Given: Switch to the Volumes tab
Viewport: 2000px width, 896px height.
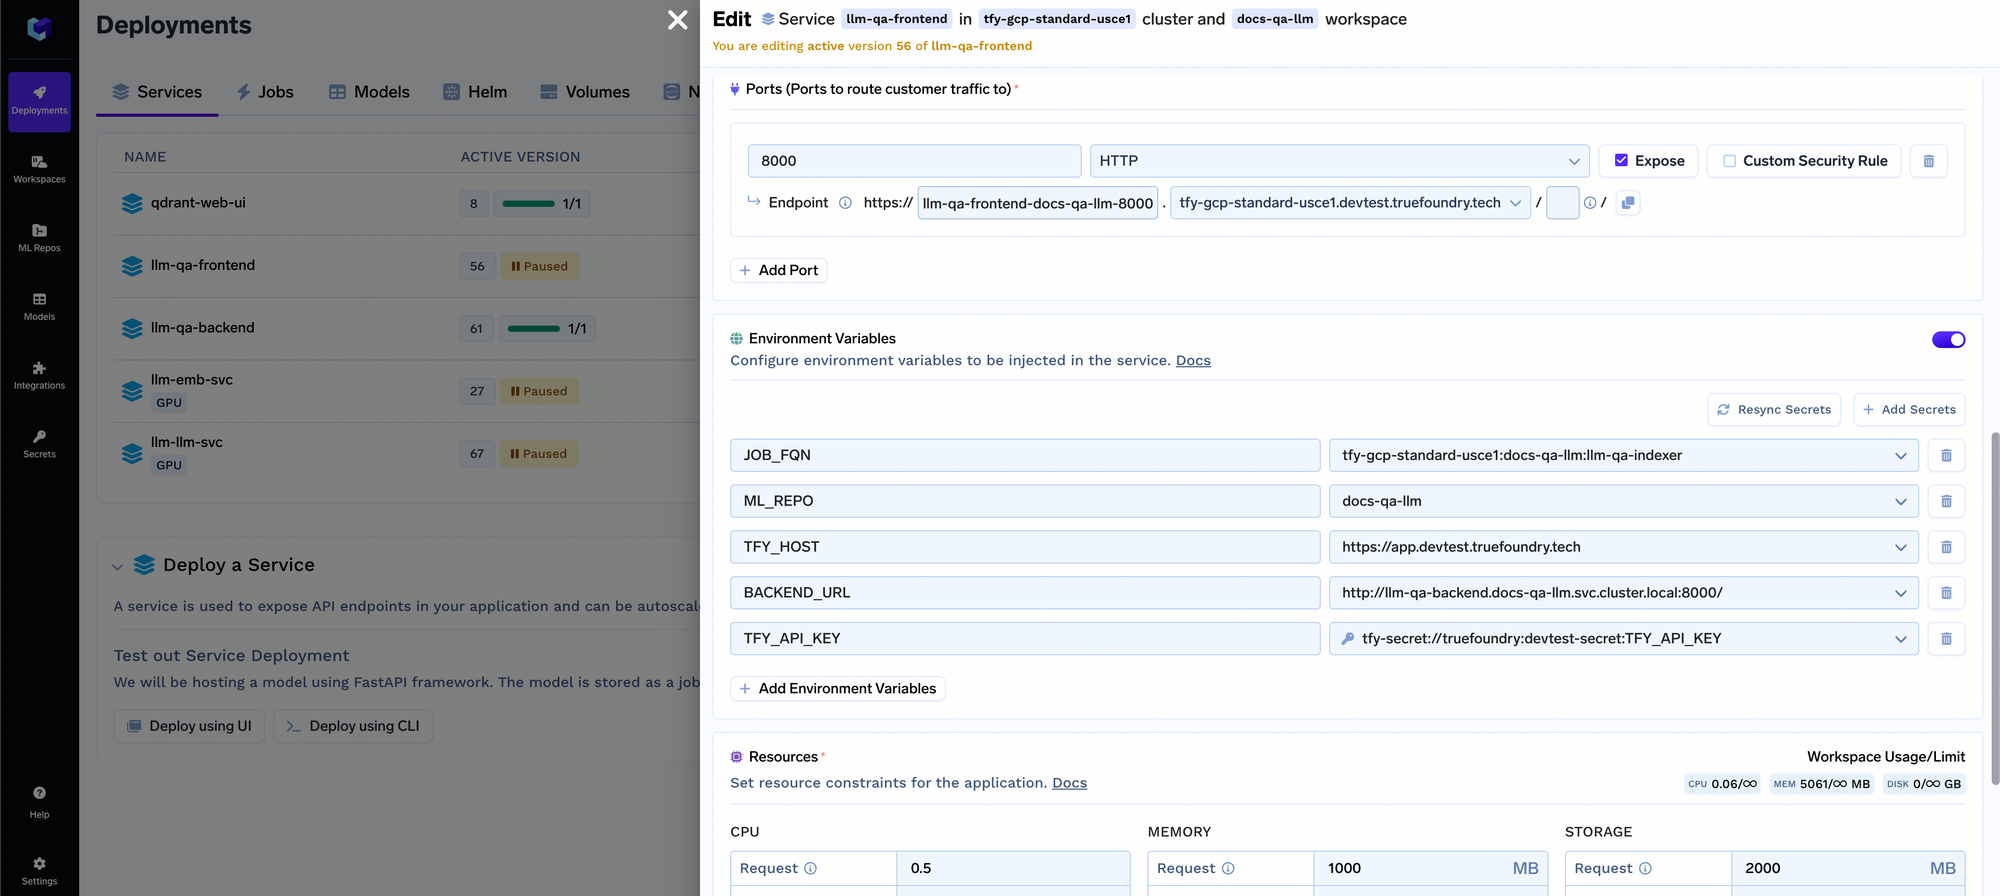Looking at the screenshot, I should pyautogui.click(x=585, y=92).
